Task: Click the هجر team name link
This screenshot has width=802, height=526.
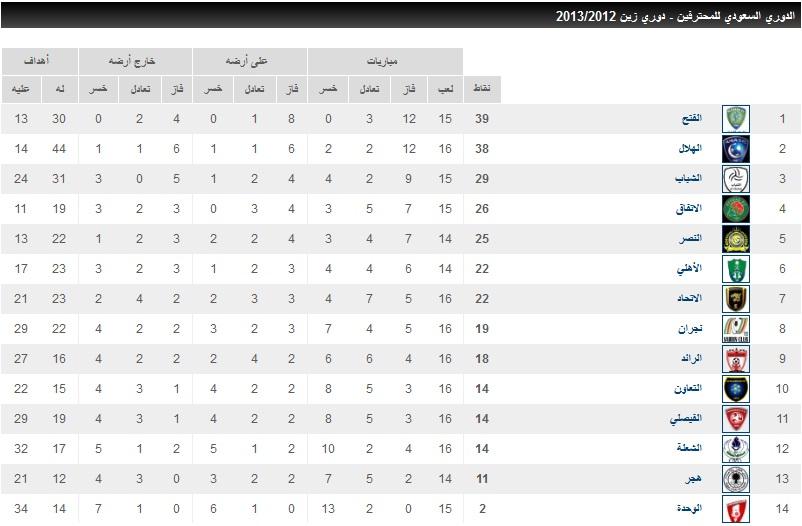Action: 693,479
